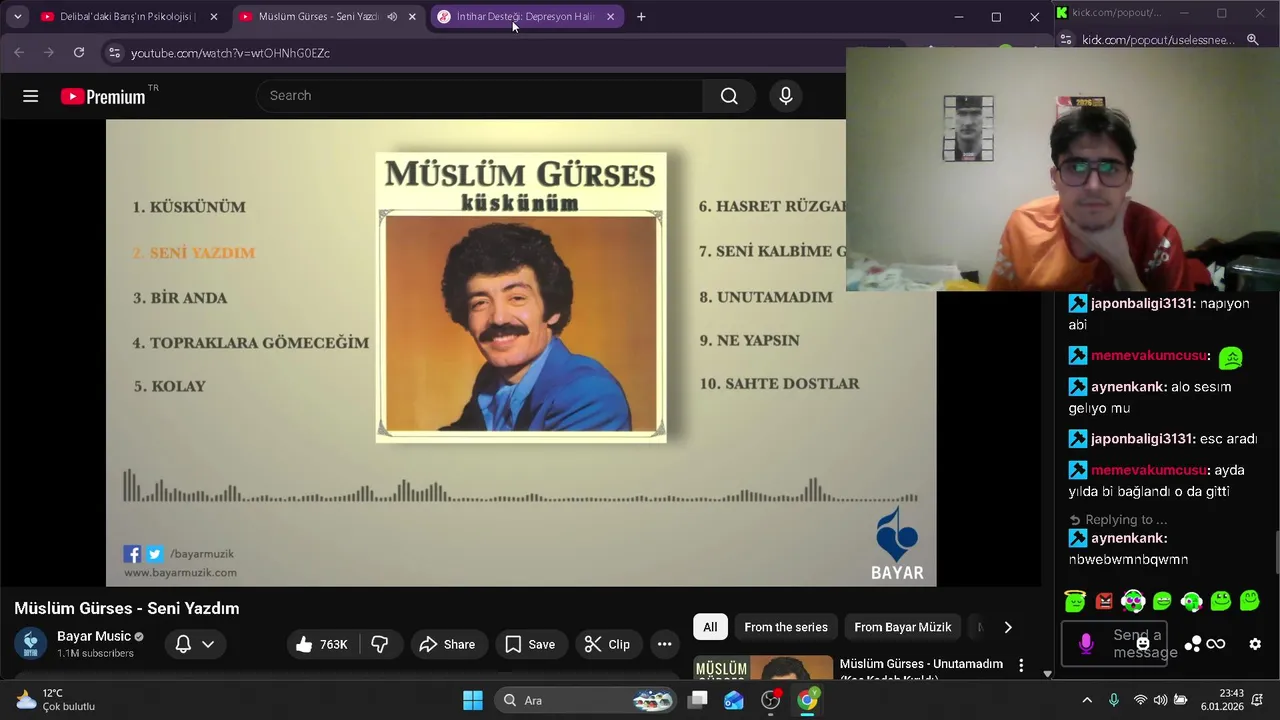Dislike the Seni Yazdım video
1280x720 pixels.
click(380, 644)
